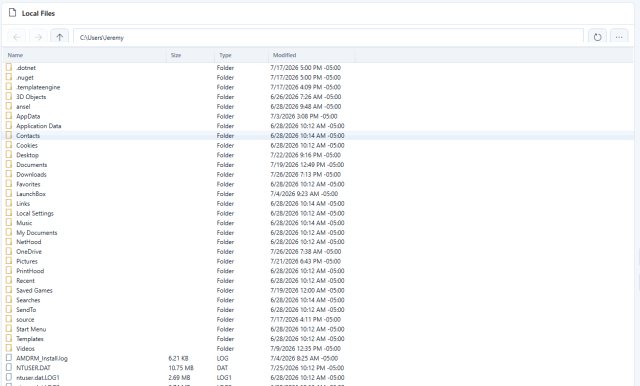Click the 7/26/2026 7:38 AM modified date
640x386 pixels.
[306, 252]
